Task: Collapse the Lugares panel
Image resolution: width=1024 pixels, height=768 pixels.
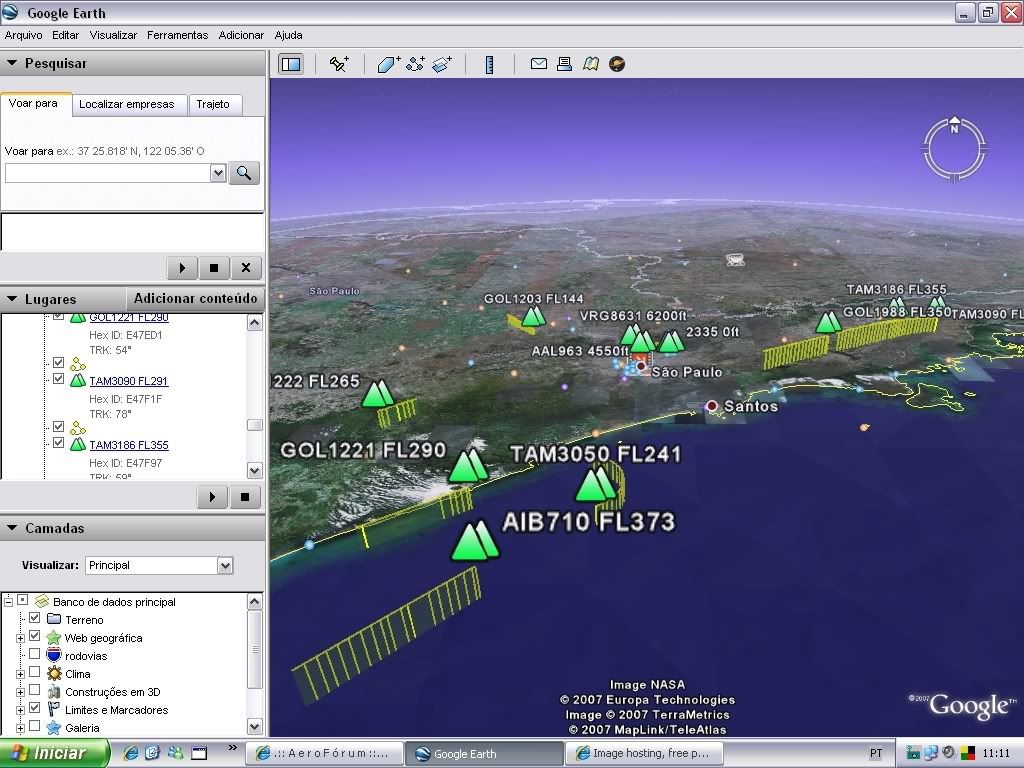Action: 12,299
